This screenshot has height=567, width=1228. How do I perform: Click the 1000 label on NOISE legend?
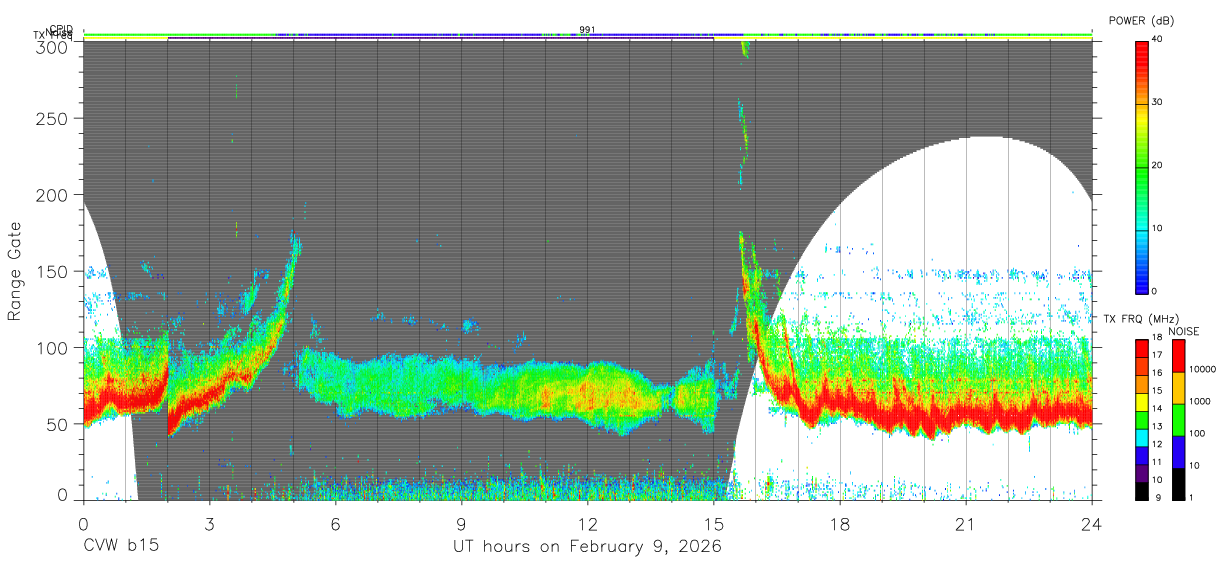[1199, 401]
